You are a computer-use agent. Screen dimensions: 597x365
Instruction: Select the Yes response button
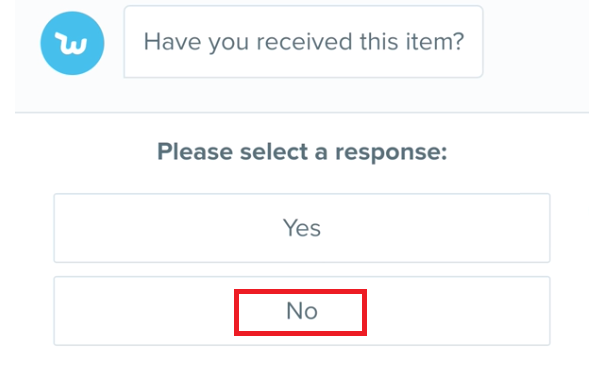[302, 228]
